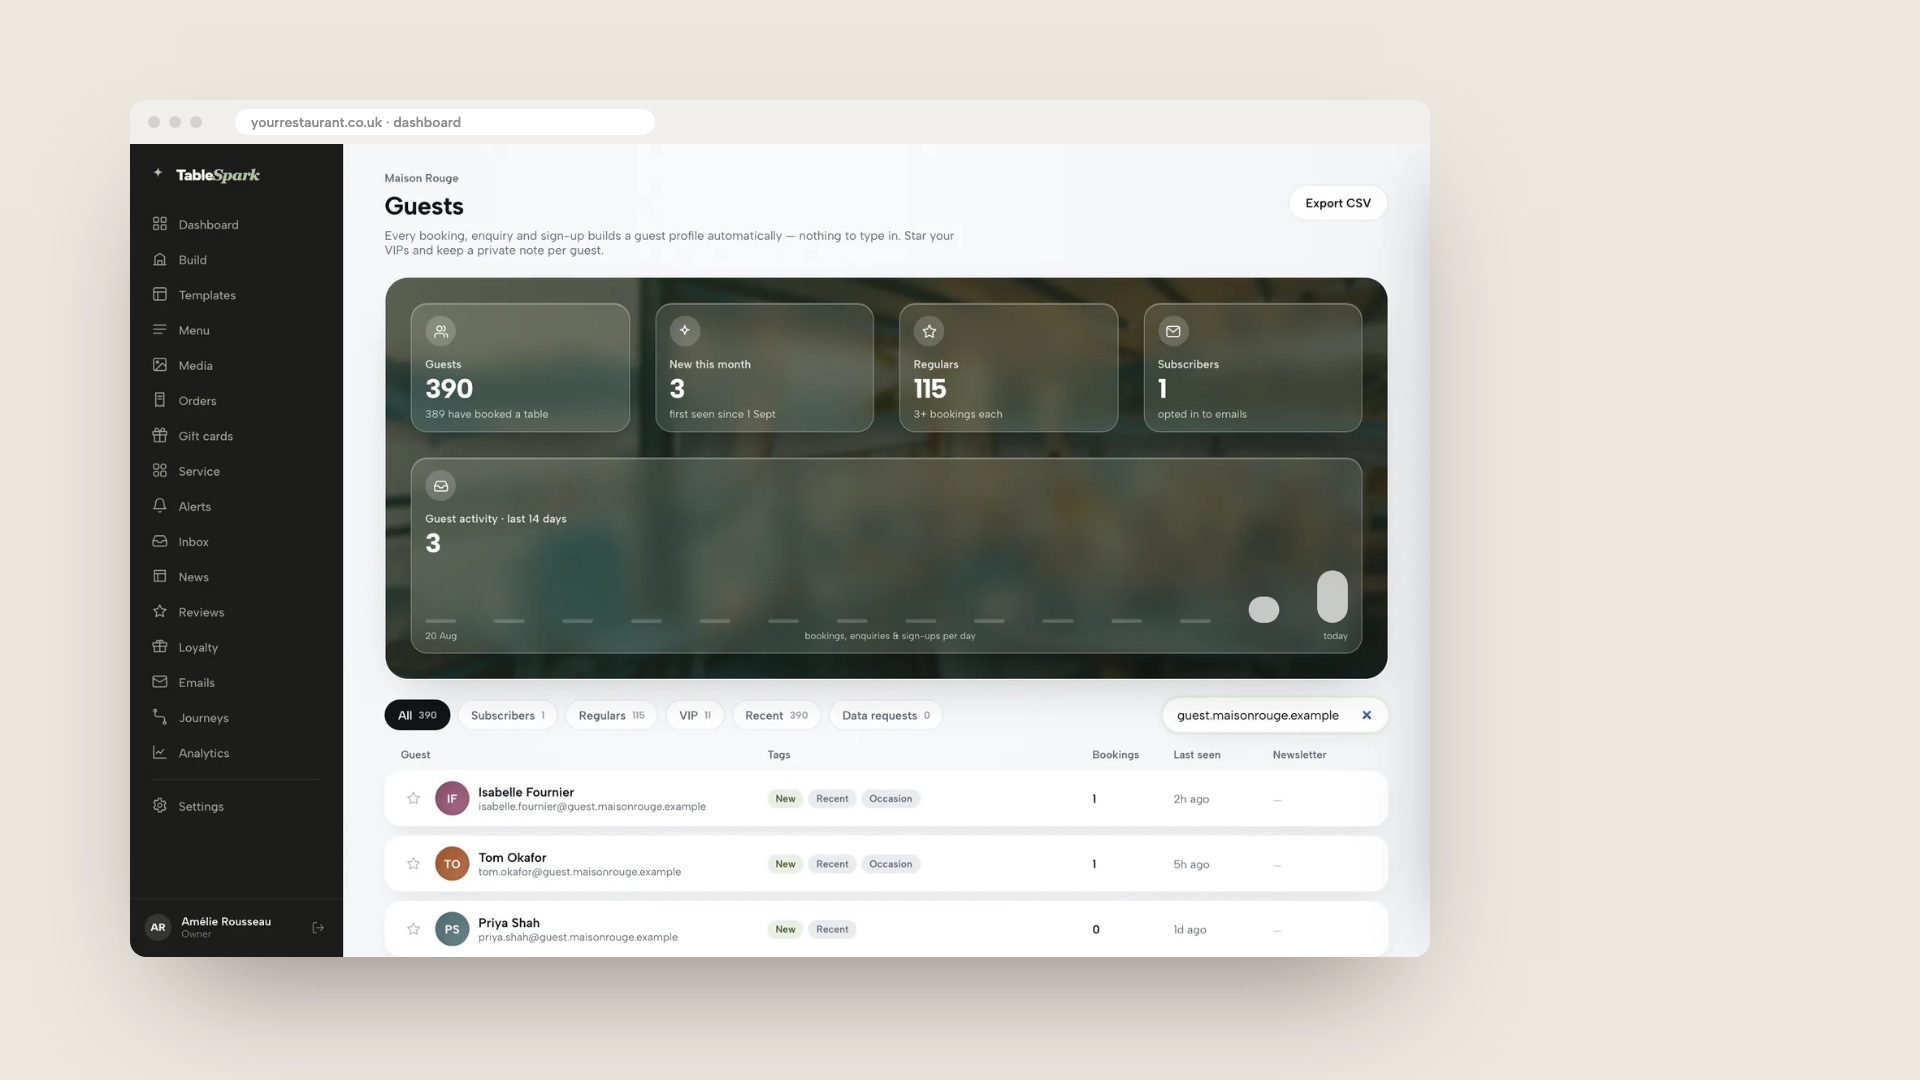Click the browser address bar
This screenshot has width=1920, height=1080.
point(444,122)
